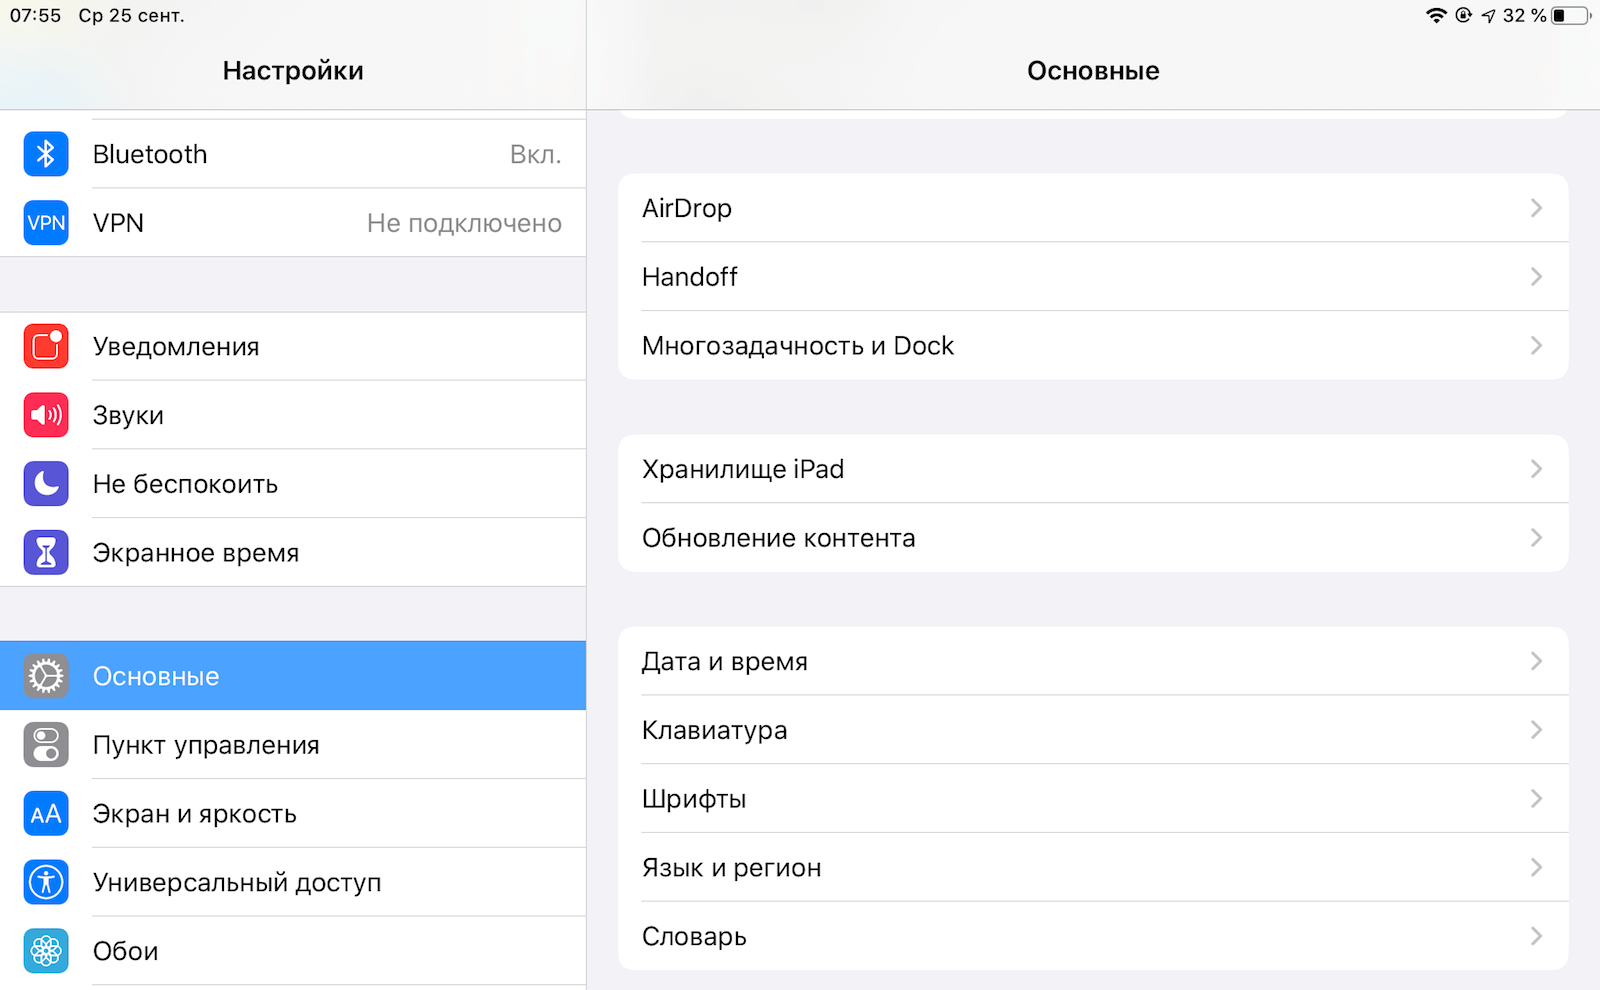Screen dimensions: 1600x990
Task: Open Уведомления via its red icon
Action: click(46, 346)
